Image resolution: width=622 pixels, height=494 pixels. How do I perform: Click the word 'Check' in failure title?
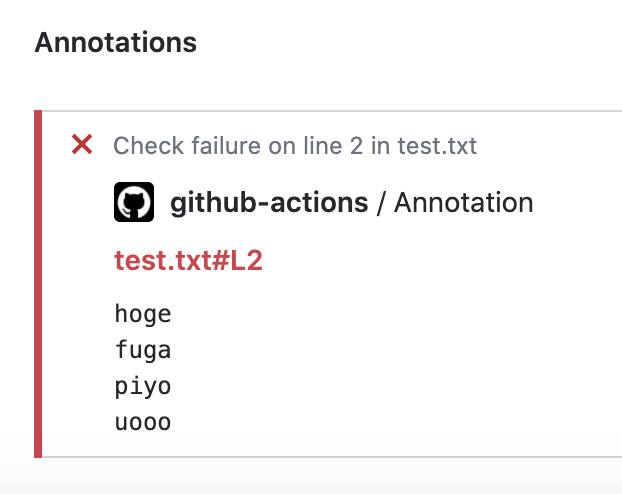pos(149,146)
